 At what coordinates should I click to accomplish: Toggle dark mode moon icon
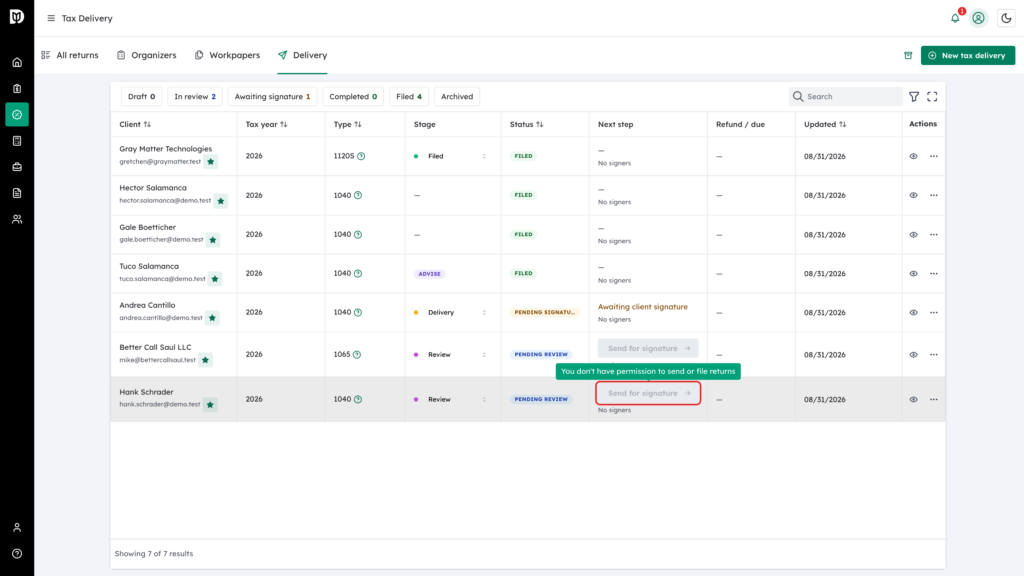click(1006, 18)
